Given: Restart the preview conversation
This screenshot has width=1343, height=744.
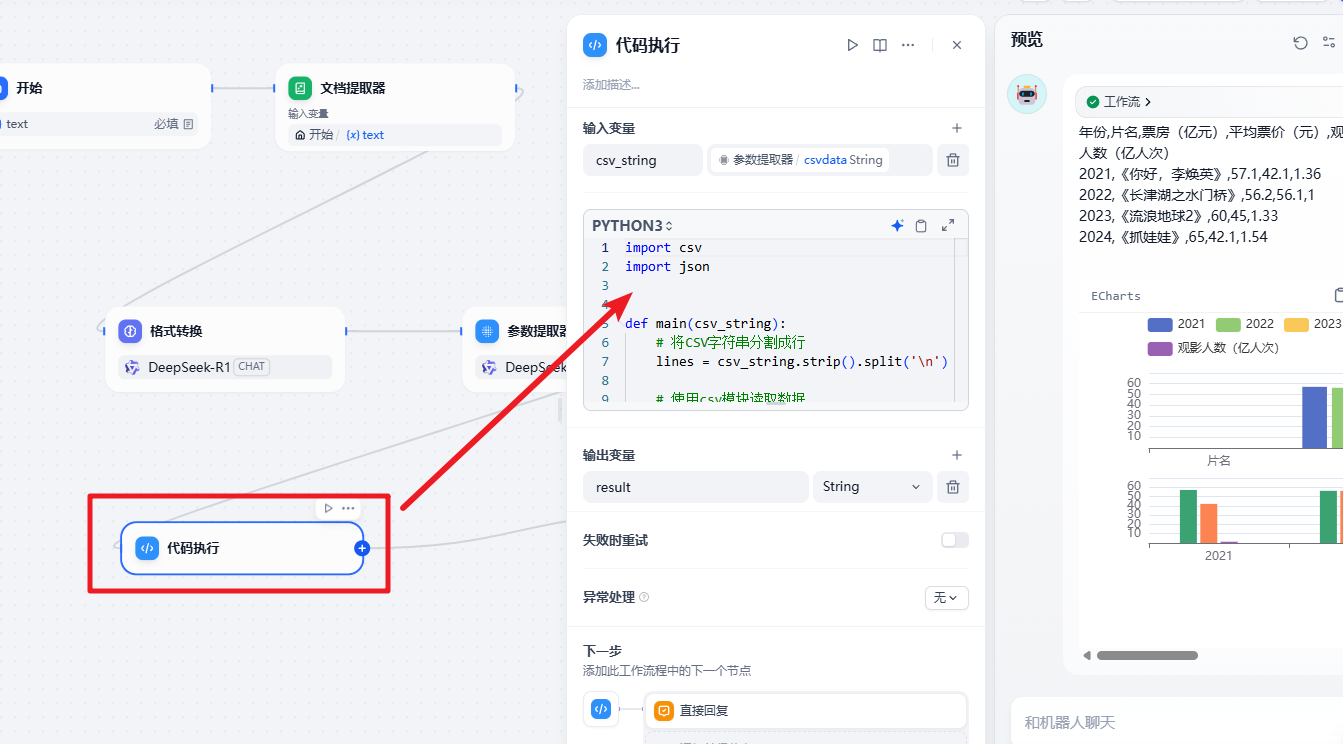Looking at the screenshot, I should click(x=1300, y=42).
